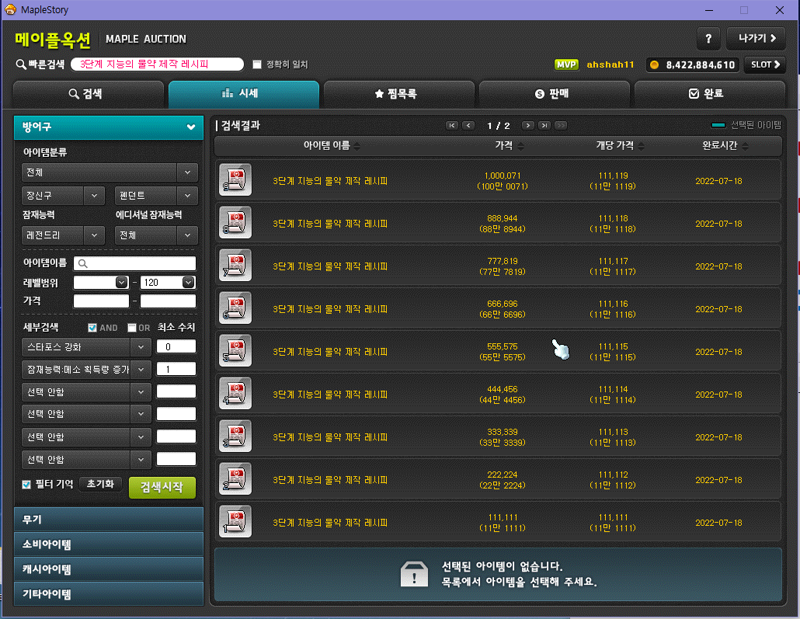Click the 메소 획득량 증가 최소 수치 field
This screenshot has width=800, height=619.
[x=176, y=369]
